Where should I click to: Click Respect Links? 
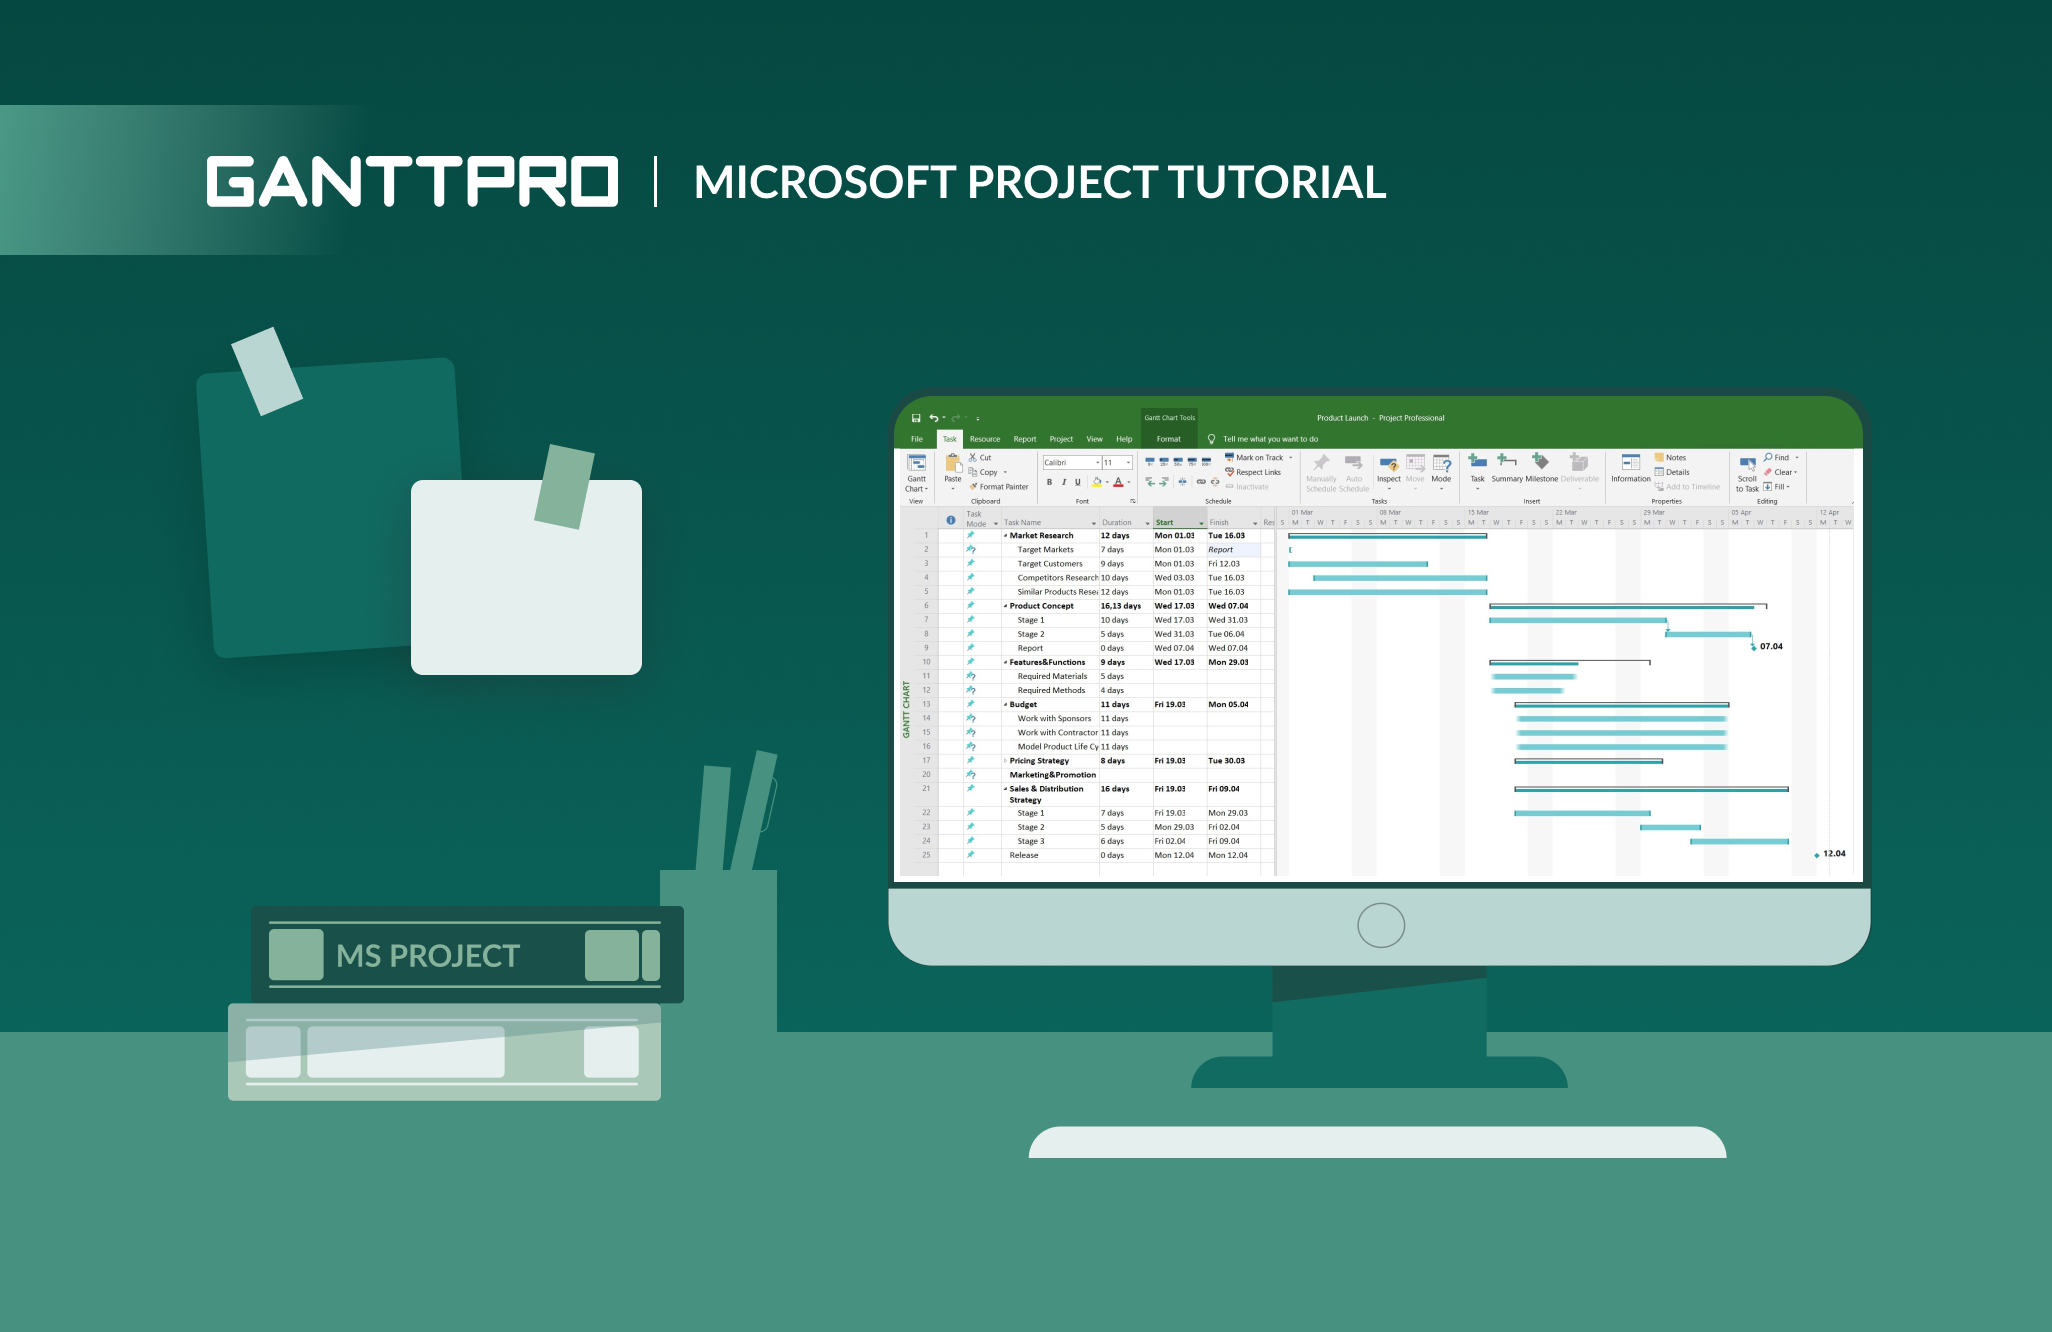[1253, 472]
